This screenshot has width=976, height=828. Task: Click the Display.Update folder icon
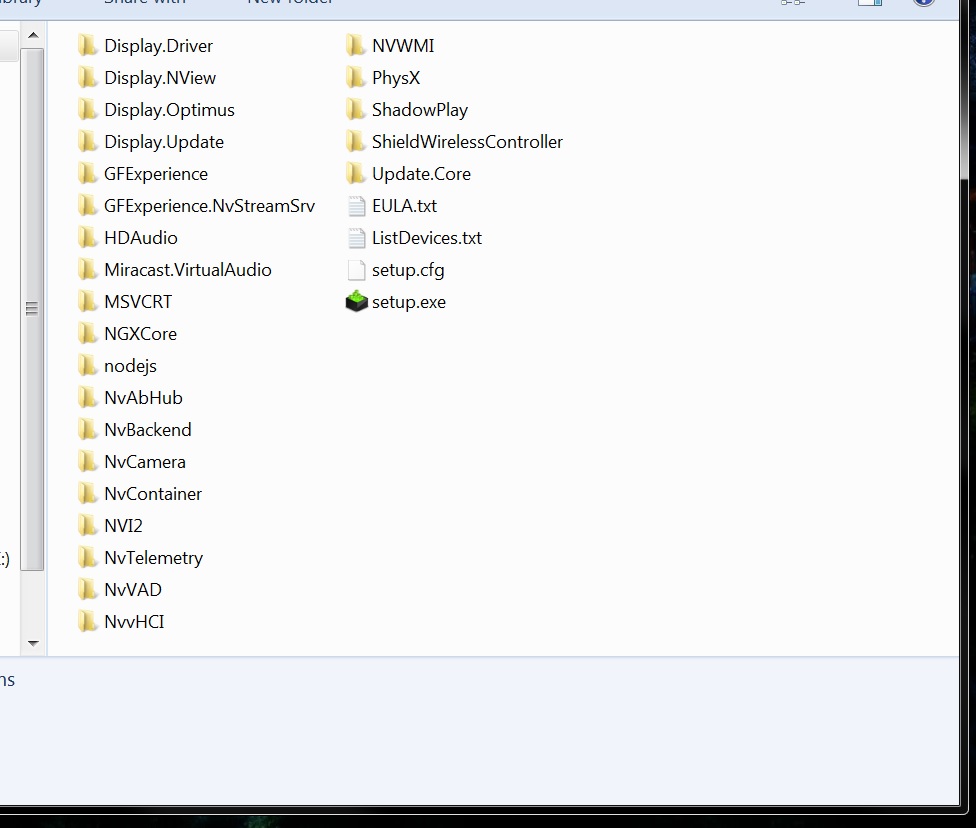click(88, 142)
